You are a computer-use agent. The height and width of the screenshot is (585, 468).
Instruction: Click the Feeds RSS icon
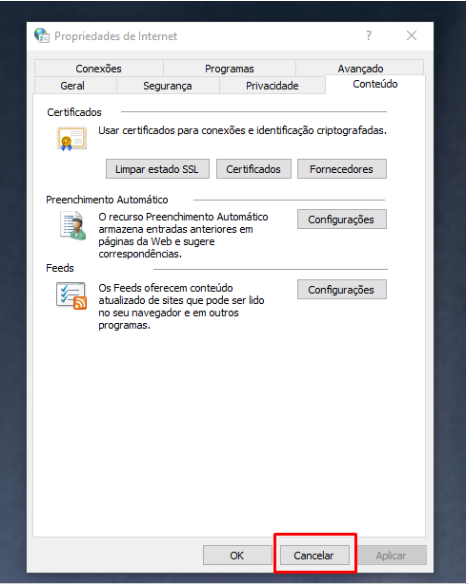click(72, 296)
